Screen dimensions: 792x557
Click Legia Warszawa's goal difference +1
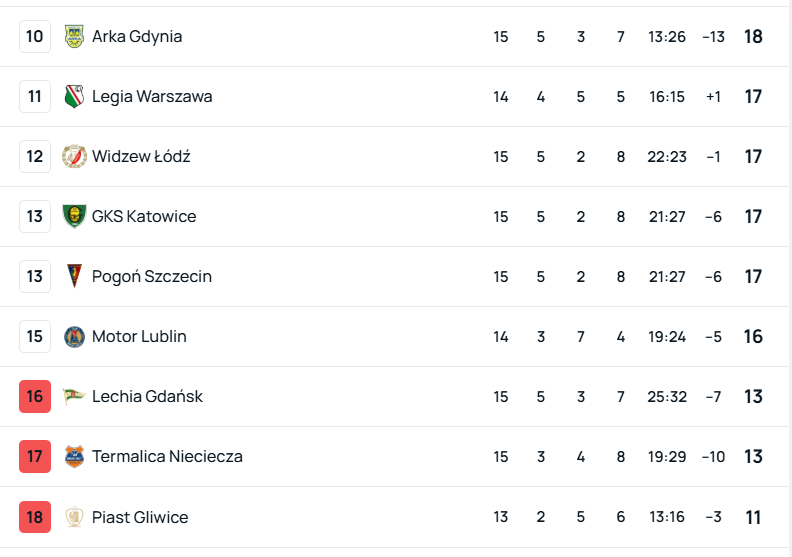point(713,97)
